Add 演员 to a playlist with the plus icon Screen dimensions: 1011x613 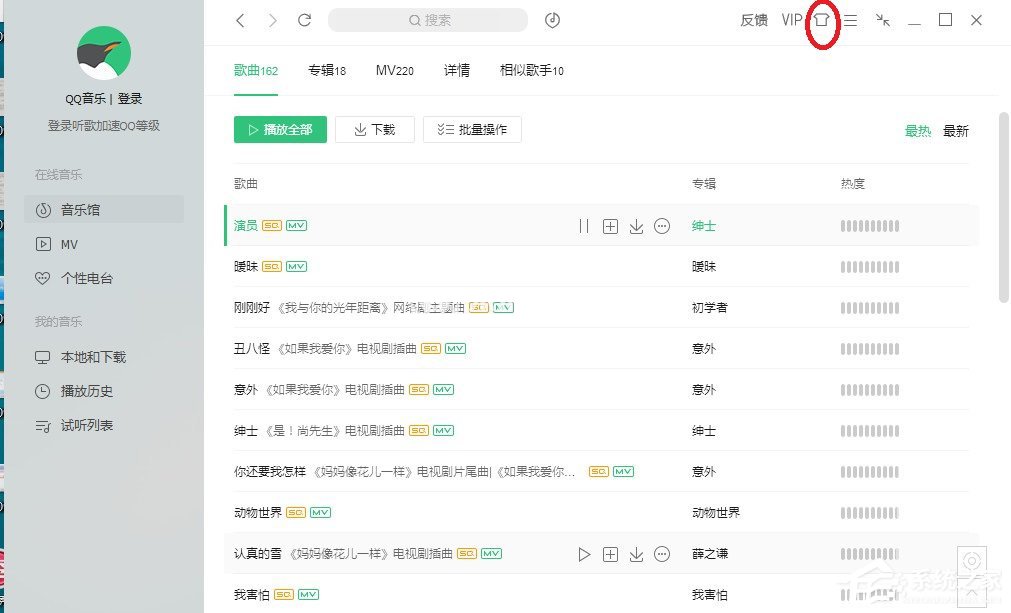point(610,226)
